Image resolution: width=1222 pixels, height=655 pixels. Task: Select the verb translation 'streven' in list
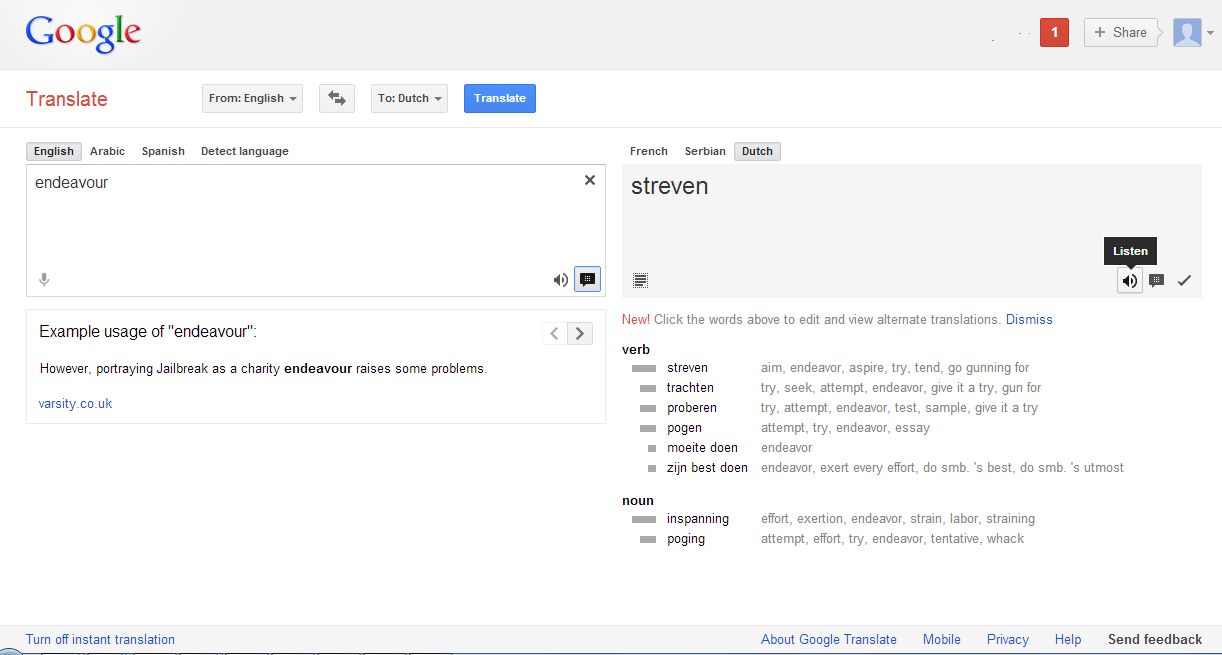click(x=687, y=368)
